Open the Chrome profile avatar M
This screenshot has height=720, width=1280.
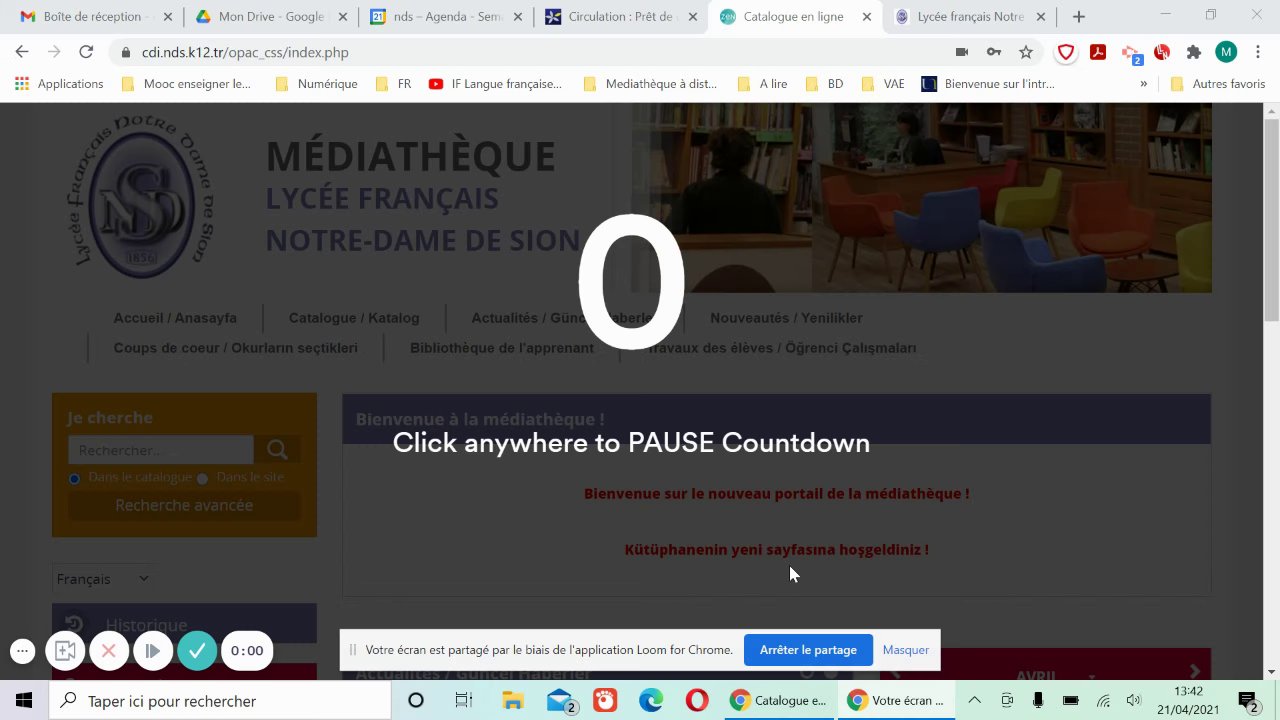(x=1226, y=52)
